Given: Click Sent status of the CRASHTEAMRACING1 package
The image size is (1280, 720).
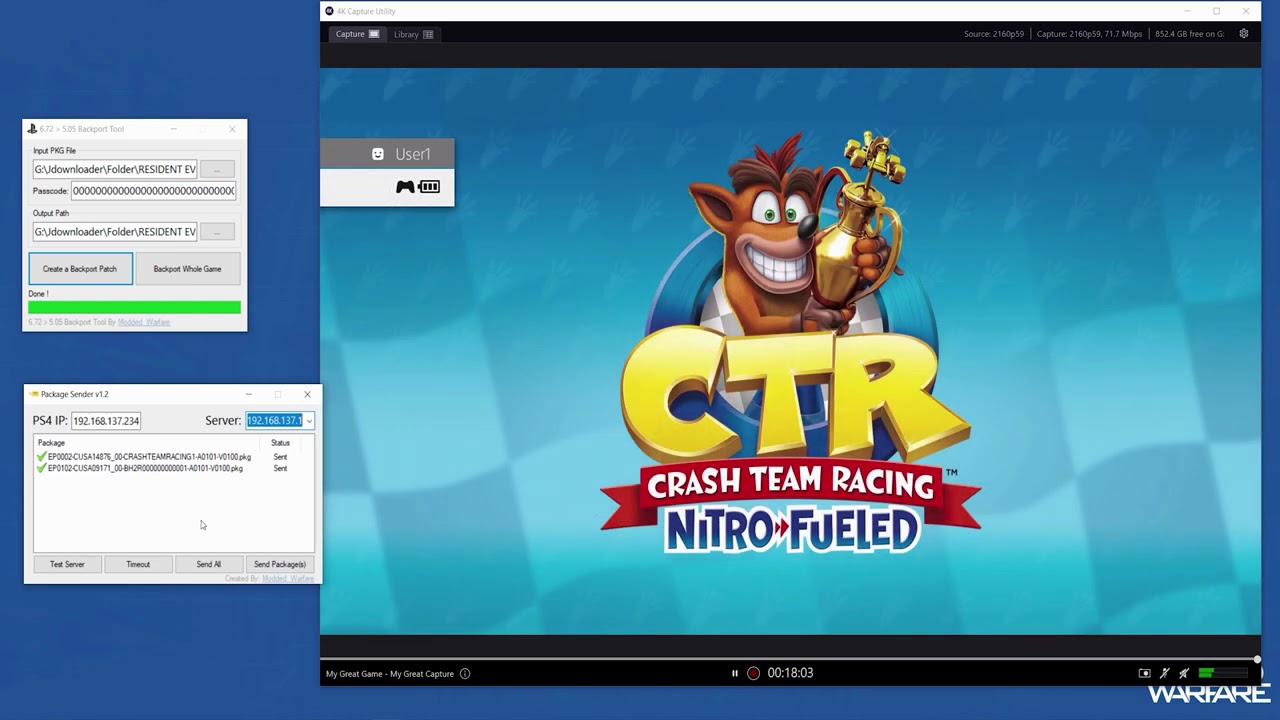Looking at the screenshot, I should click(280, 457).
